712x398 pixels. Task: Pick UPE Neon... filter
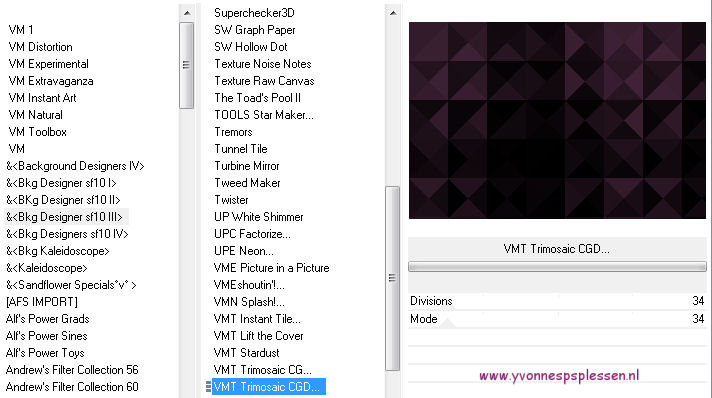[x=244, y=251]
